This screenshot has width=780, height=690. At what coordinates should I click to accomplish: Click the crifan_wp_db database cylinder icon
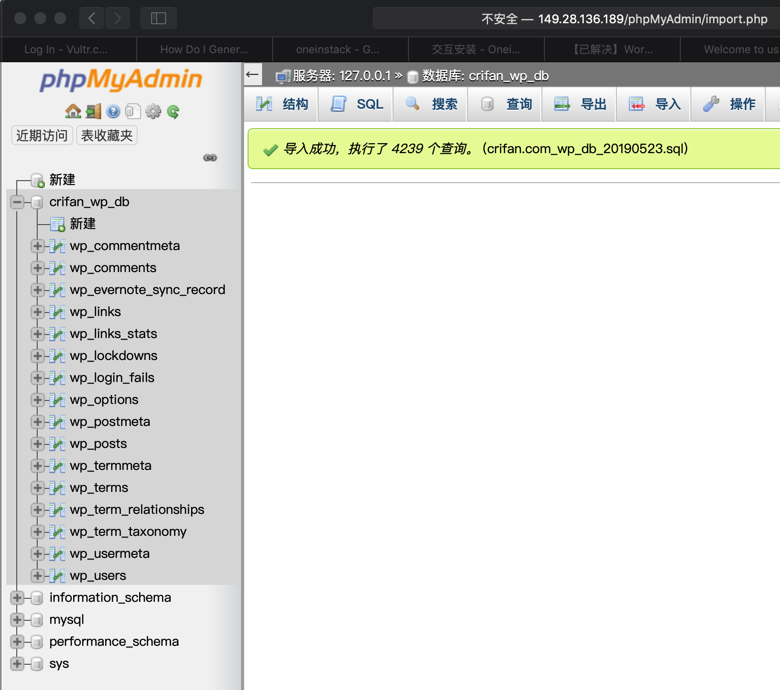tap(37, 202)
